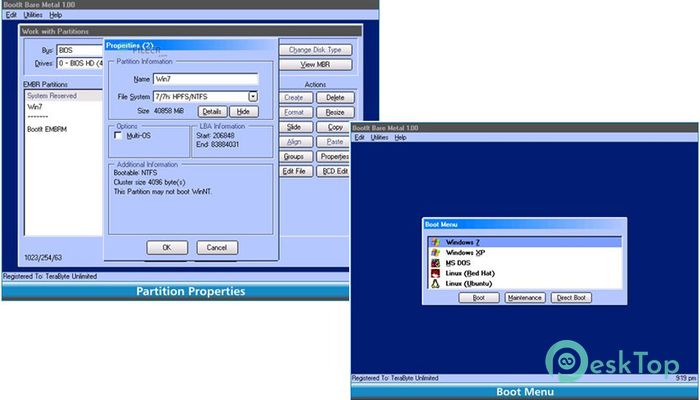Click the Boot button in Boot Menu
This screenshot has height=400, width=700.
click(479, 298)
